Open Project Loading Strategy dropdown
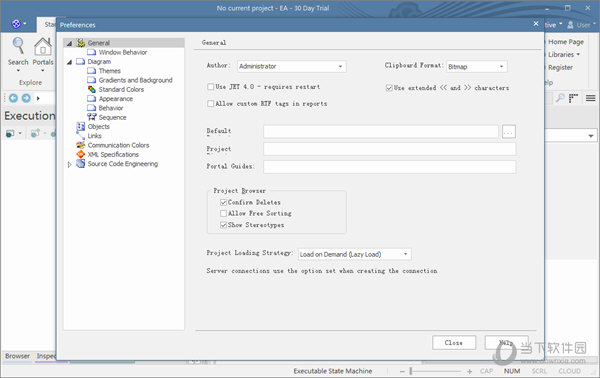600x378 pixels. (x=406, y=254)
